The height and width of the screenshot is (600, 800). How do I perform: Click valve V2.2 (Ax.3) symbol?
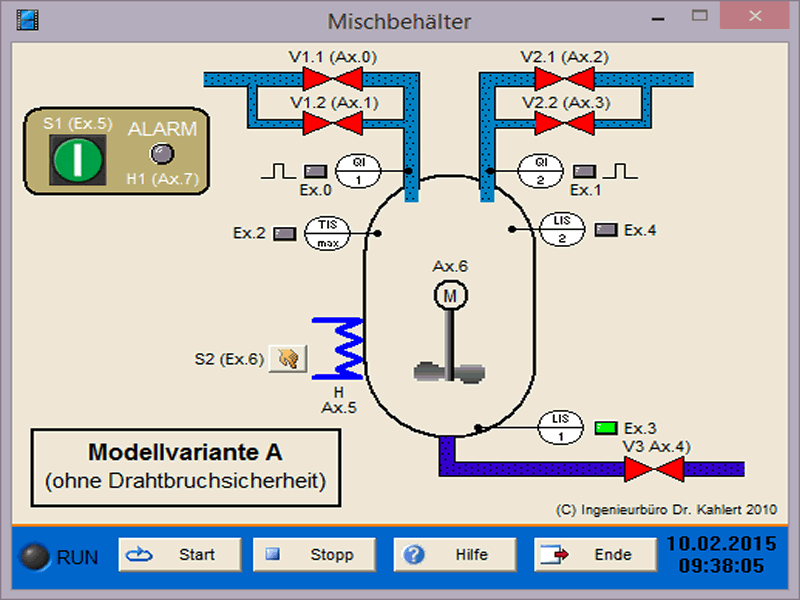(564, 123)
